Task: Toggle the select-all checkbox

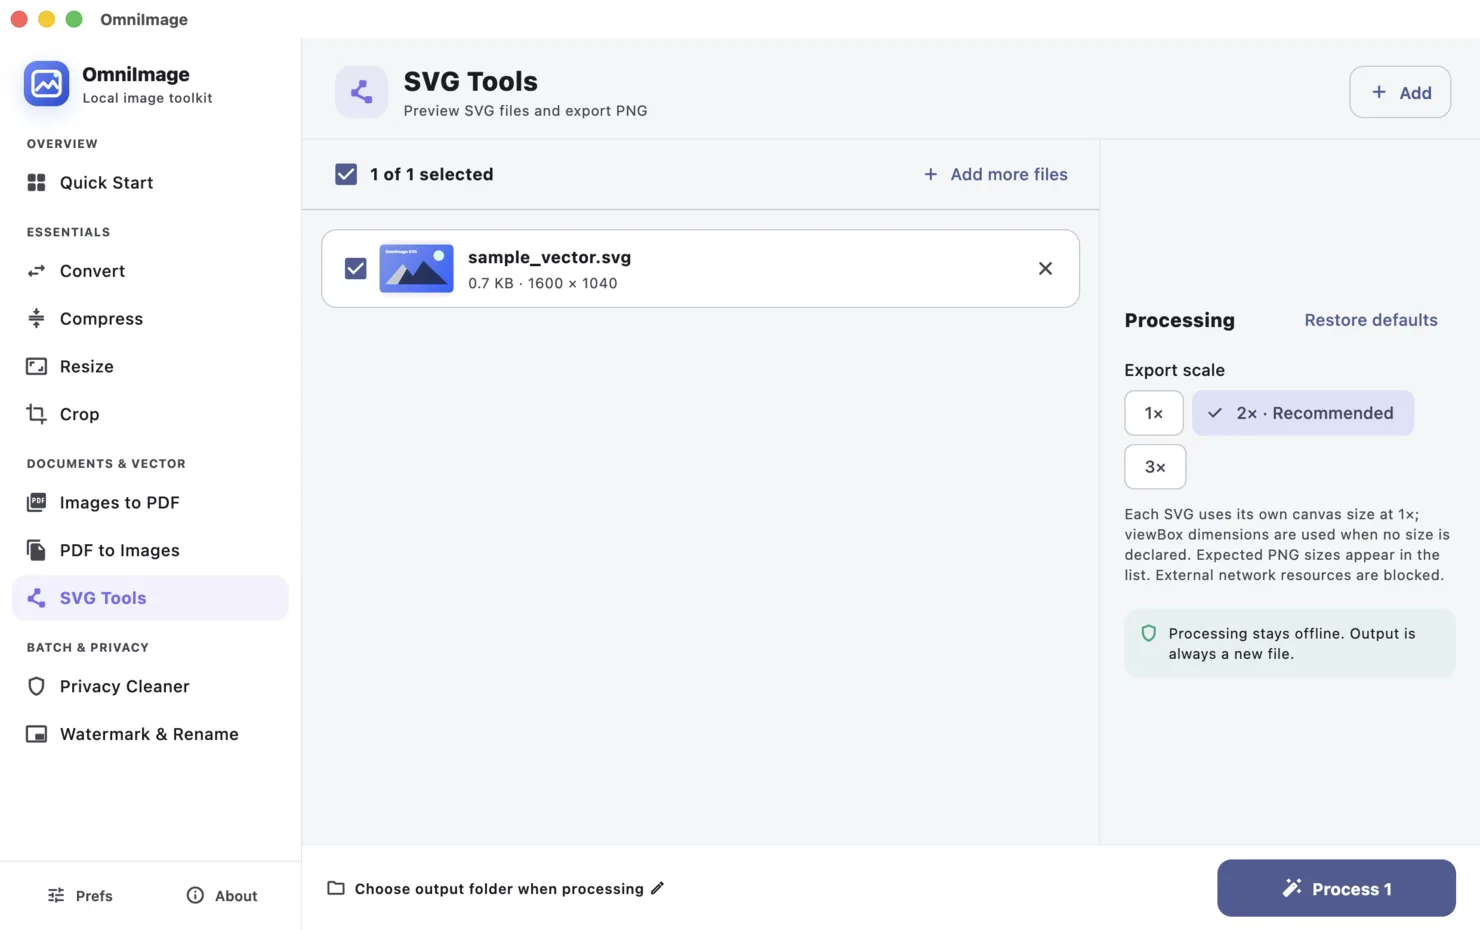Action: pyautogui.click(x=346, y=174)
